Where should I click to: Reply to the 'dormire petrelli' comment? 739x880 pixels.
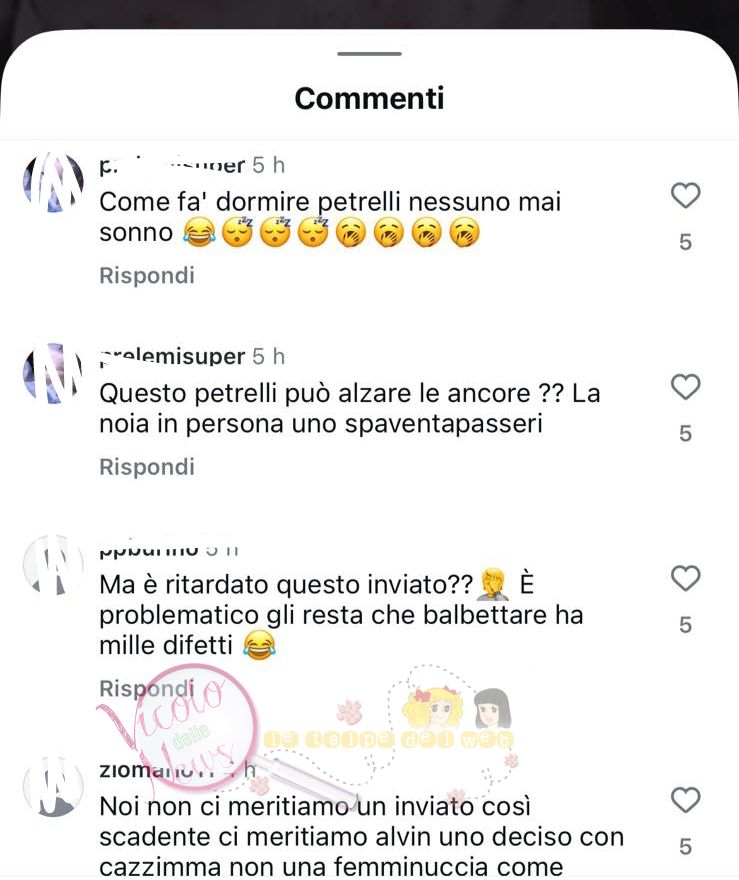147,276
